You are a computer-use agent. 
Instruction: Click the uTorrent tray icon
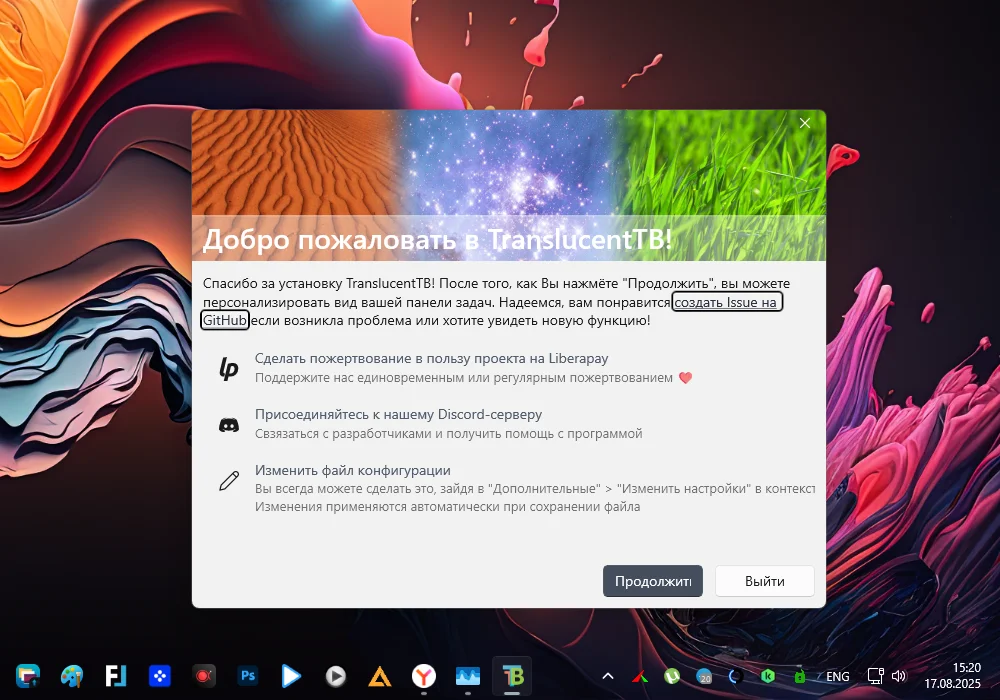[672, 676]
